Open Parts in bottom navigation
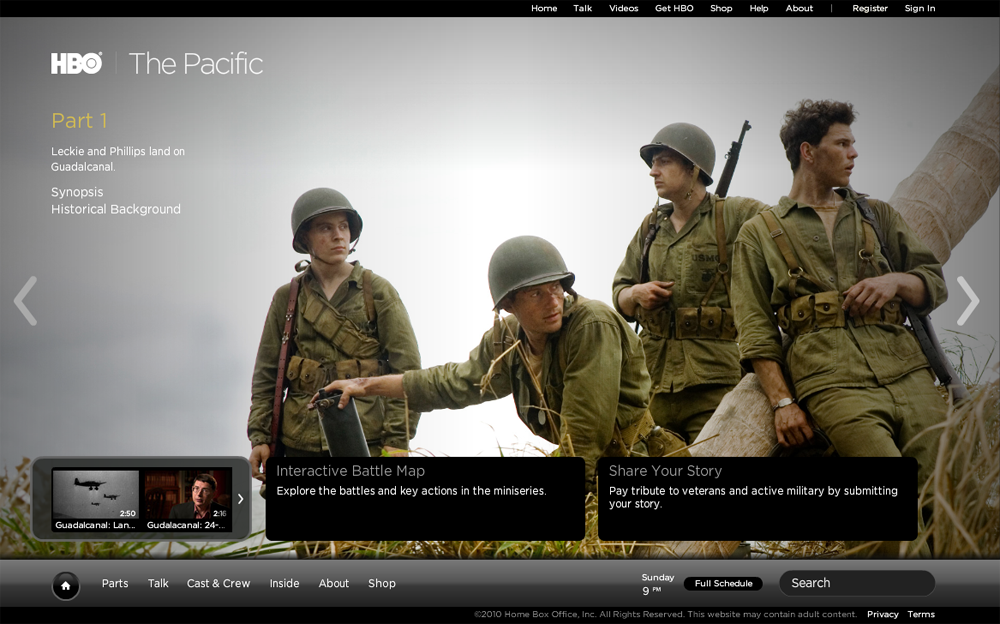Screen dimensions: 1000x624 pos(115,583)
